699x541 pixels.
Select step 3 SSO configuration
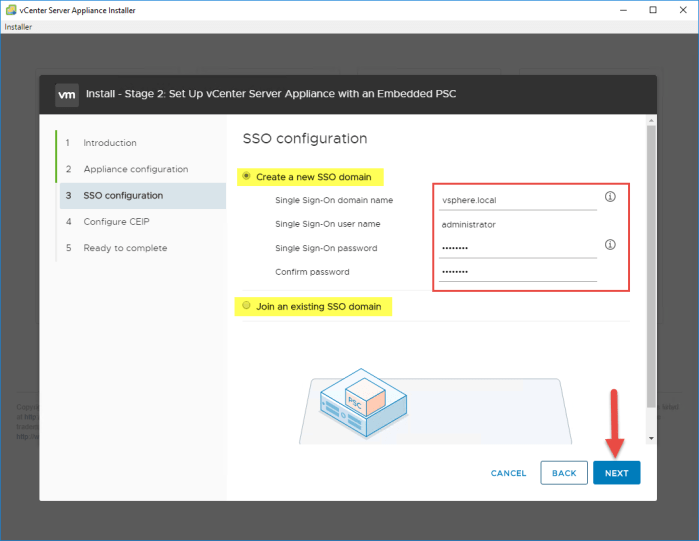point(143,196)
